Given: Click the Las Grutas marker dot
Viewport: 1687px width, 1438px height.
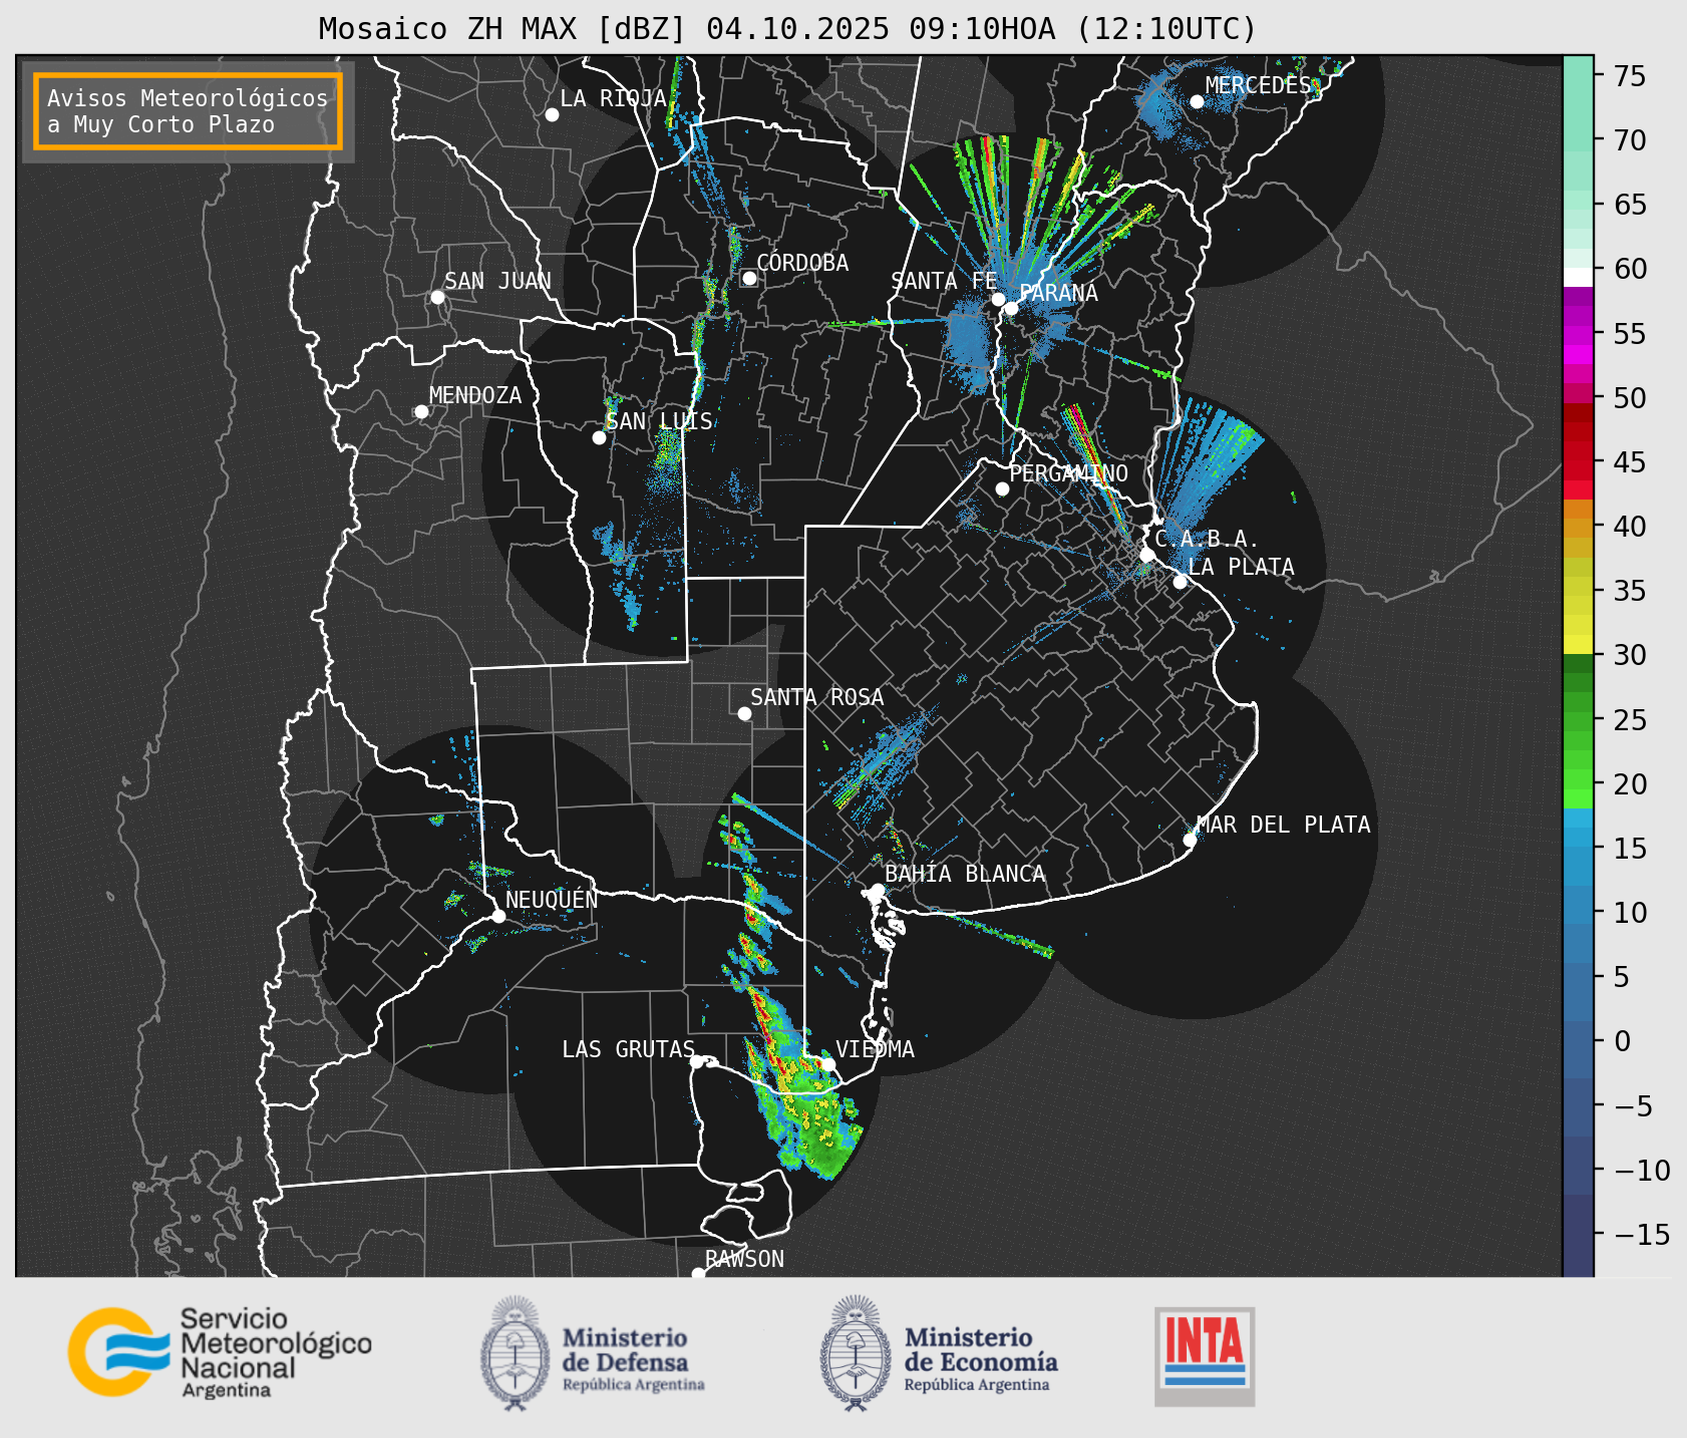Looking at the screenshot, I should point(697,1061).
